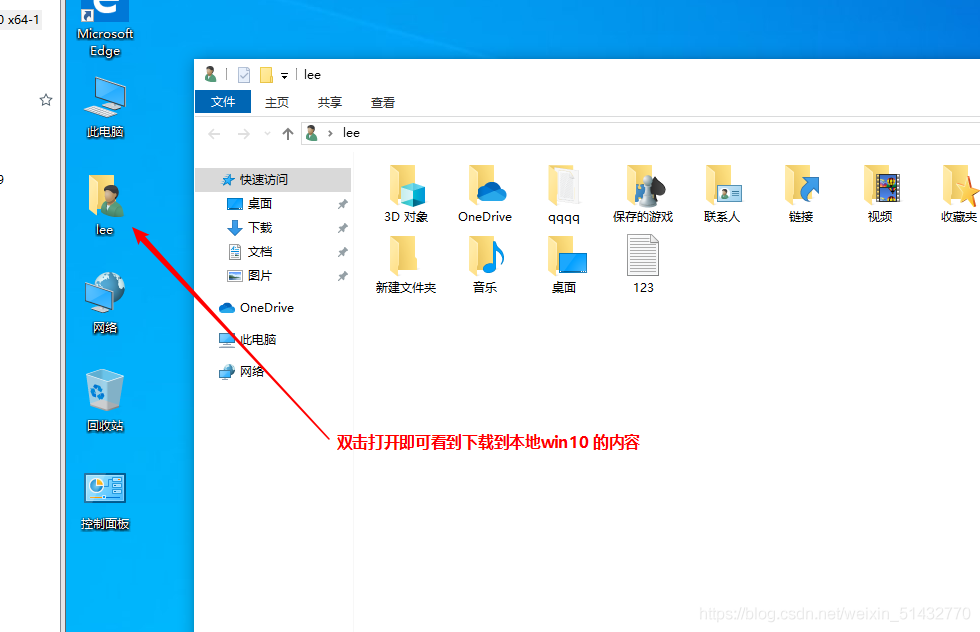This screenshot has width=980, height=632.
Task: Select 快速访问 in navigation pane
Action: pos(273,179)
